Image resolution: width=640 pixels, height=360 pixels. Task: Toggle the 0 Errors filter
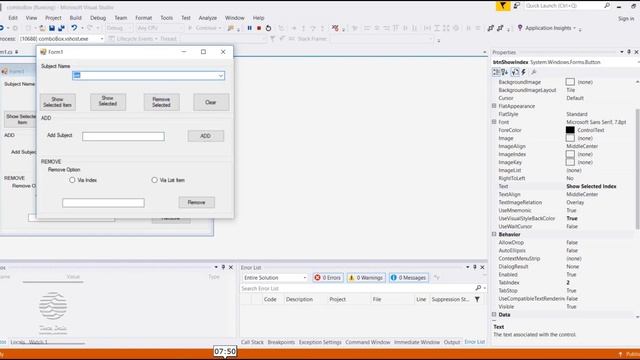pos(328,278)
